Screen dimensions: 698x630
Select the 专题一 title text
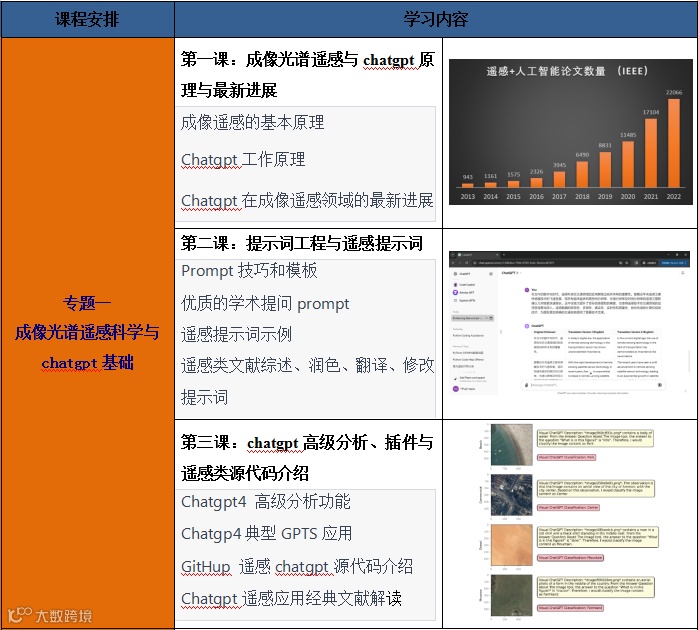87,303
